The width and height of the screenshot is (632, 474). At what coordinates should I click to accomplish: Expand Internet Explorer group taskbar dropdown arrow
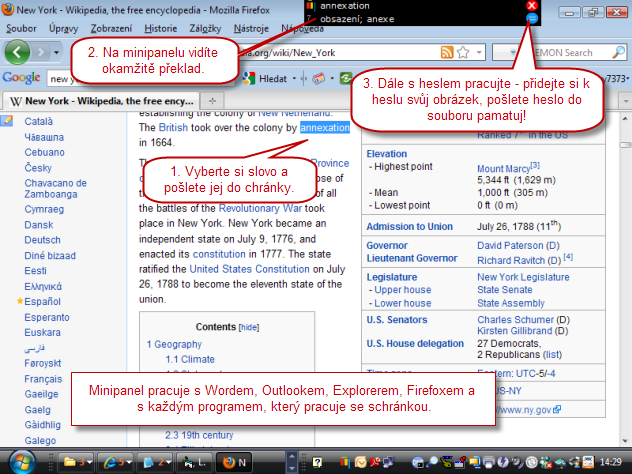129,462
